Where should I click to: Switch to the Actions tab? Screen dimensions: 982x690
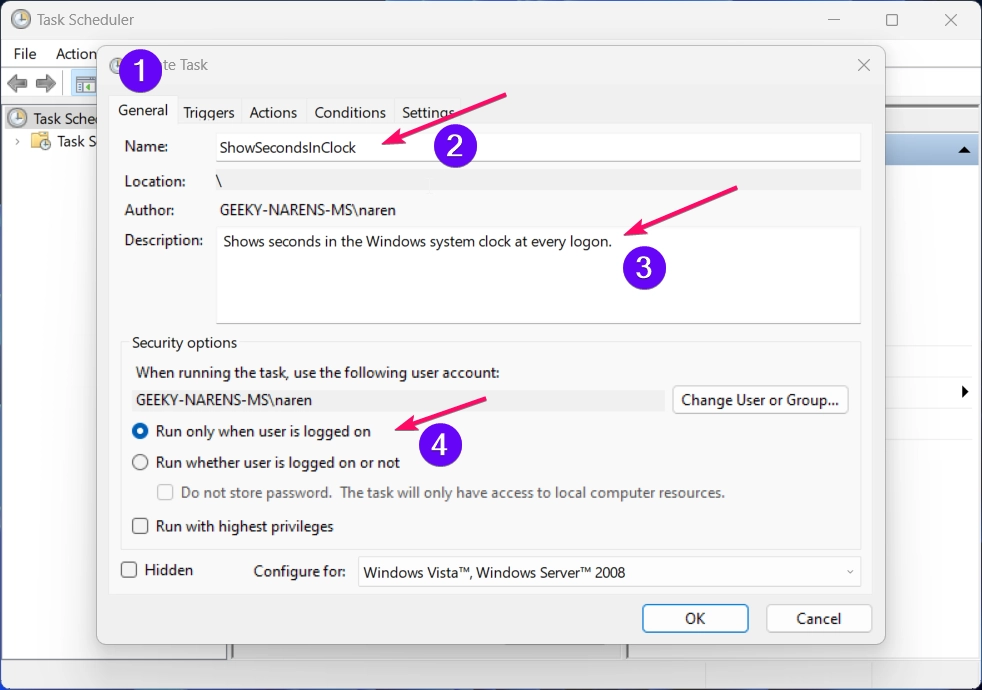coord(273,113)
